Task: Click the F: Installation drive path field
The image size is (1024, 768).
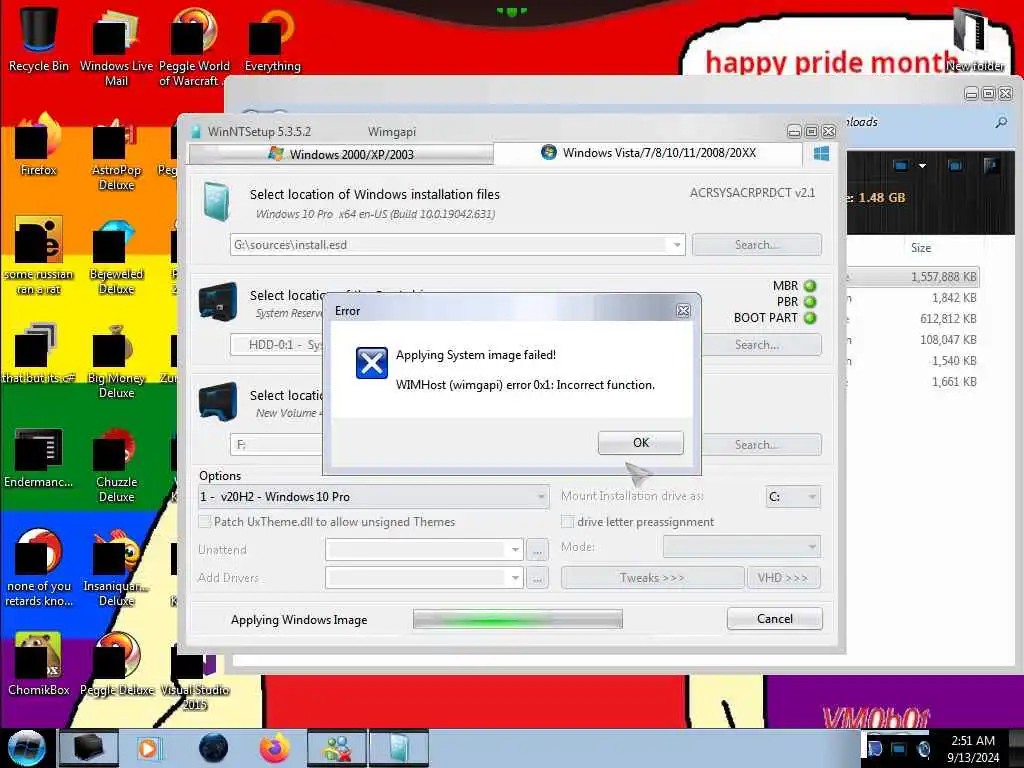Action: [276, 445]
